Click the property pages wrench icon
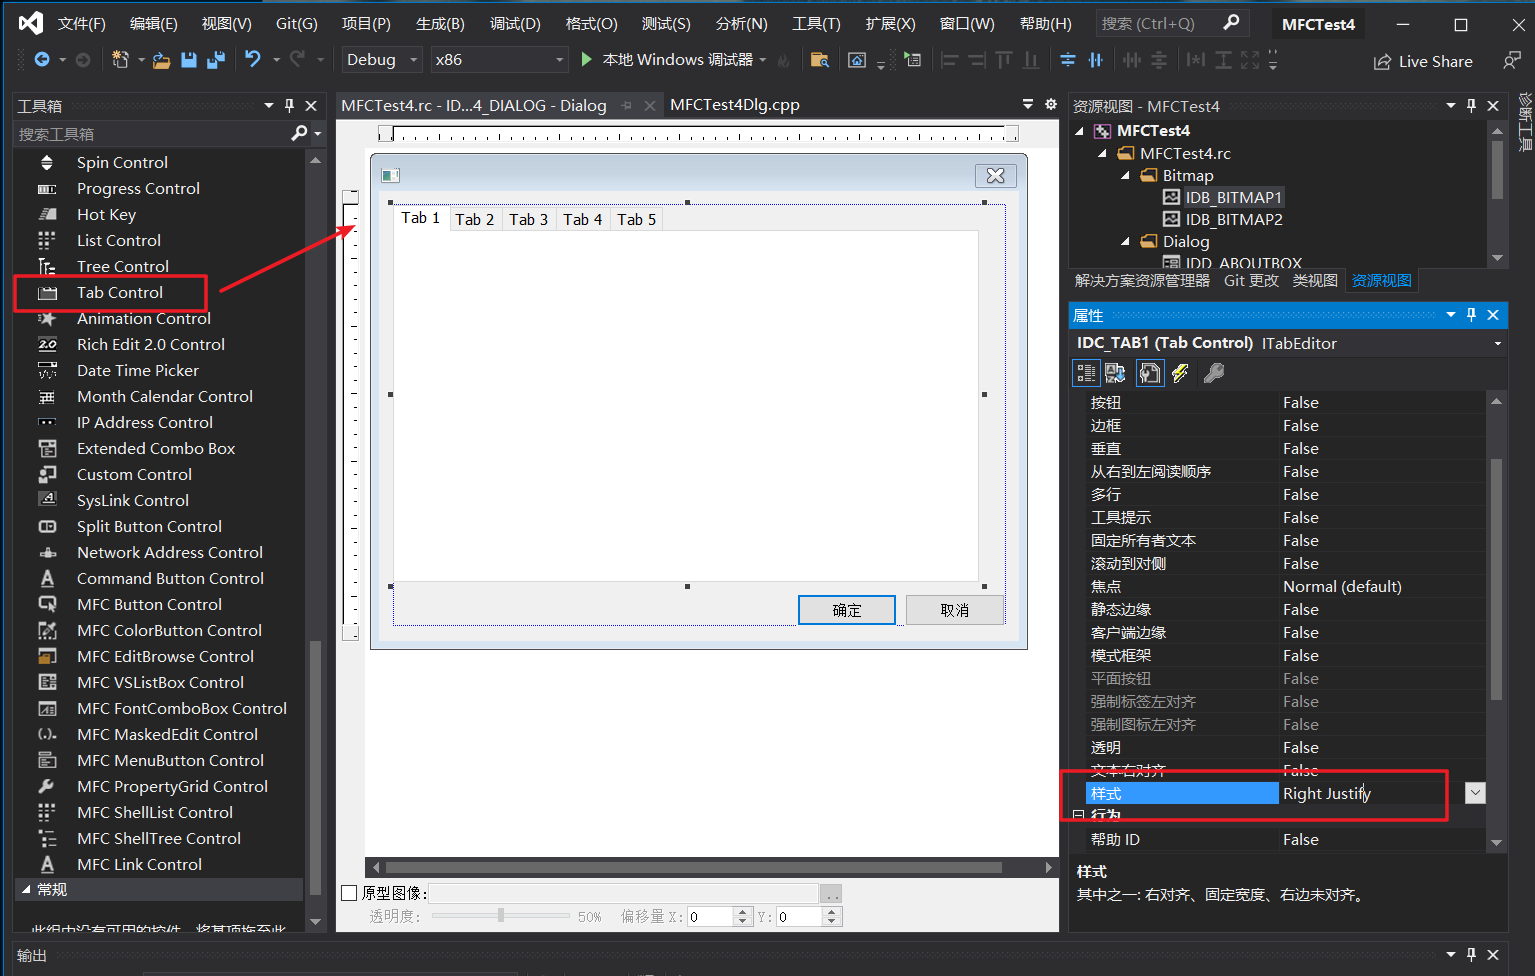The height and width of the screenshot is (976, 1535). coord(1214,373)
